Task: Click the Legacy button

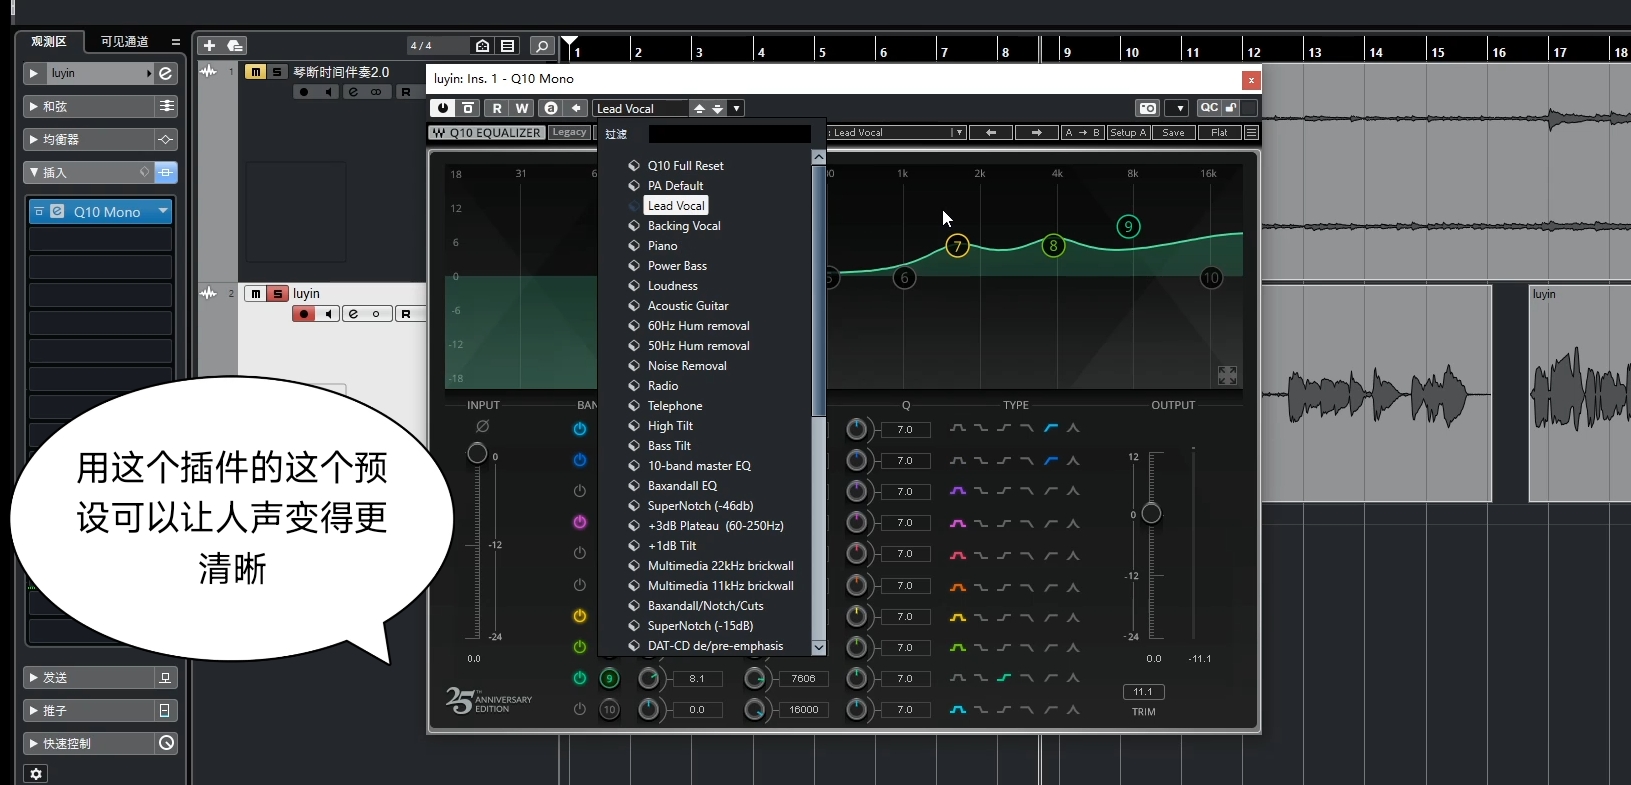Action: click(569, 132)
